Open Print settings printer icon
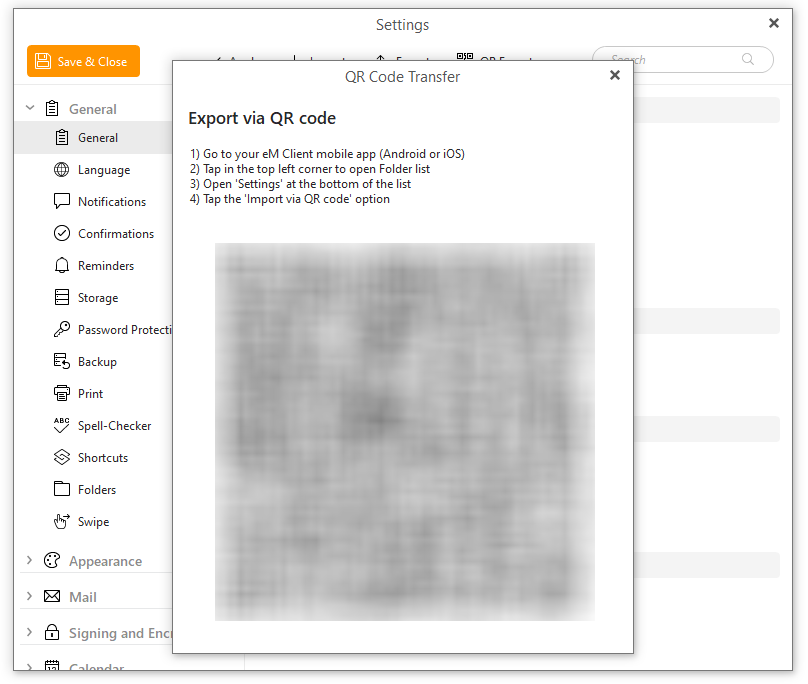The height and width of the screenshot is (684, 808). 62,393
